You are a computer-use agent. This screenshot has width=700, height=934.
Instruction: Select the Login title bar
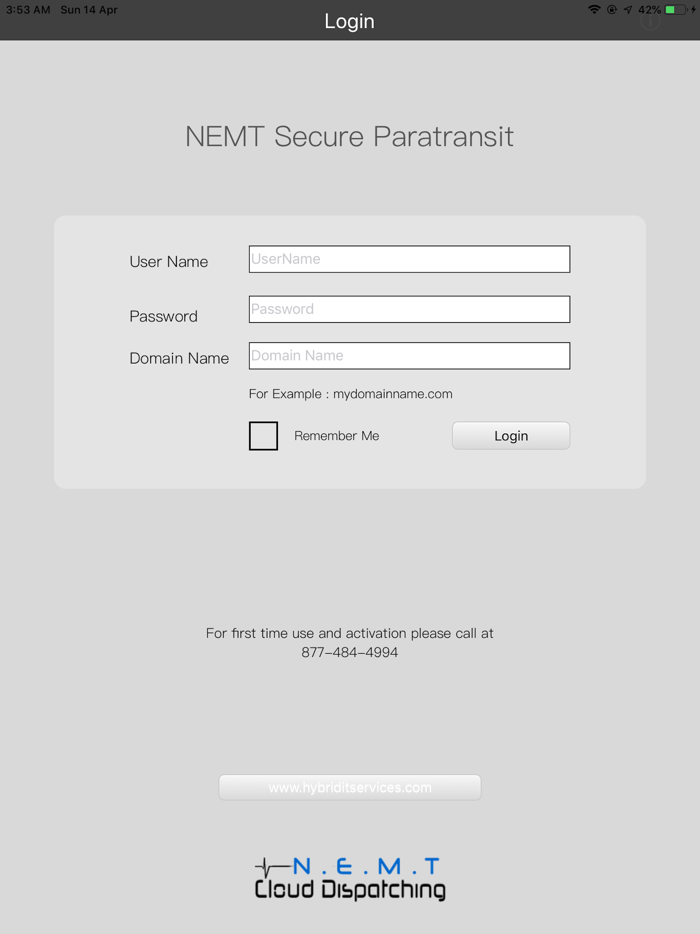pyautogui.click(x=349, y=20)
